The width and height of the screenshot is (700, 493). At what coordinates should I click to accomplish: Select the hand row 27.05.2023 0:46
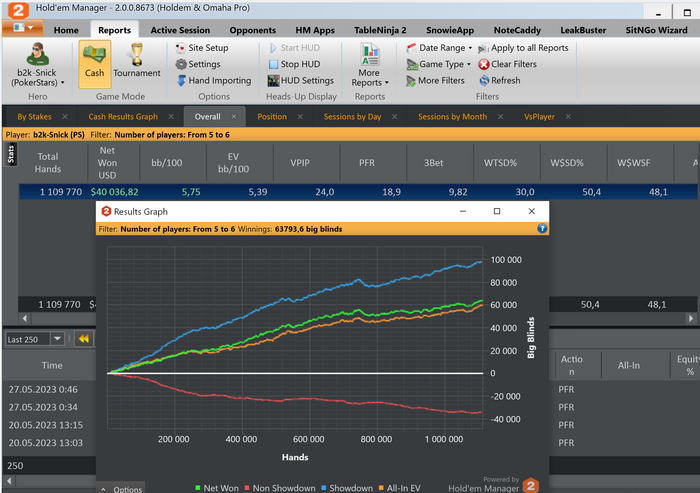tap(49, 389)
